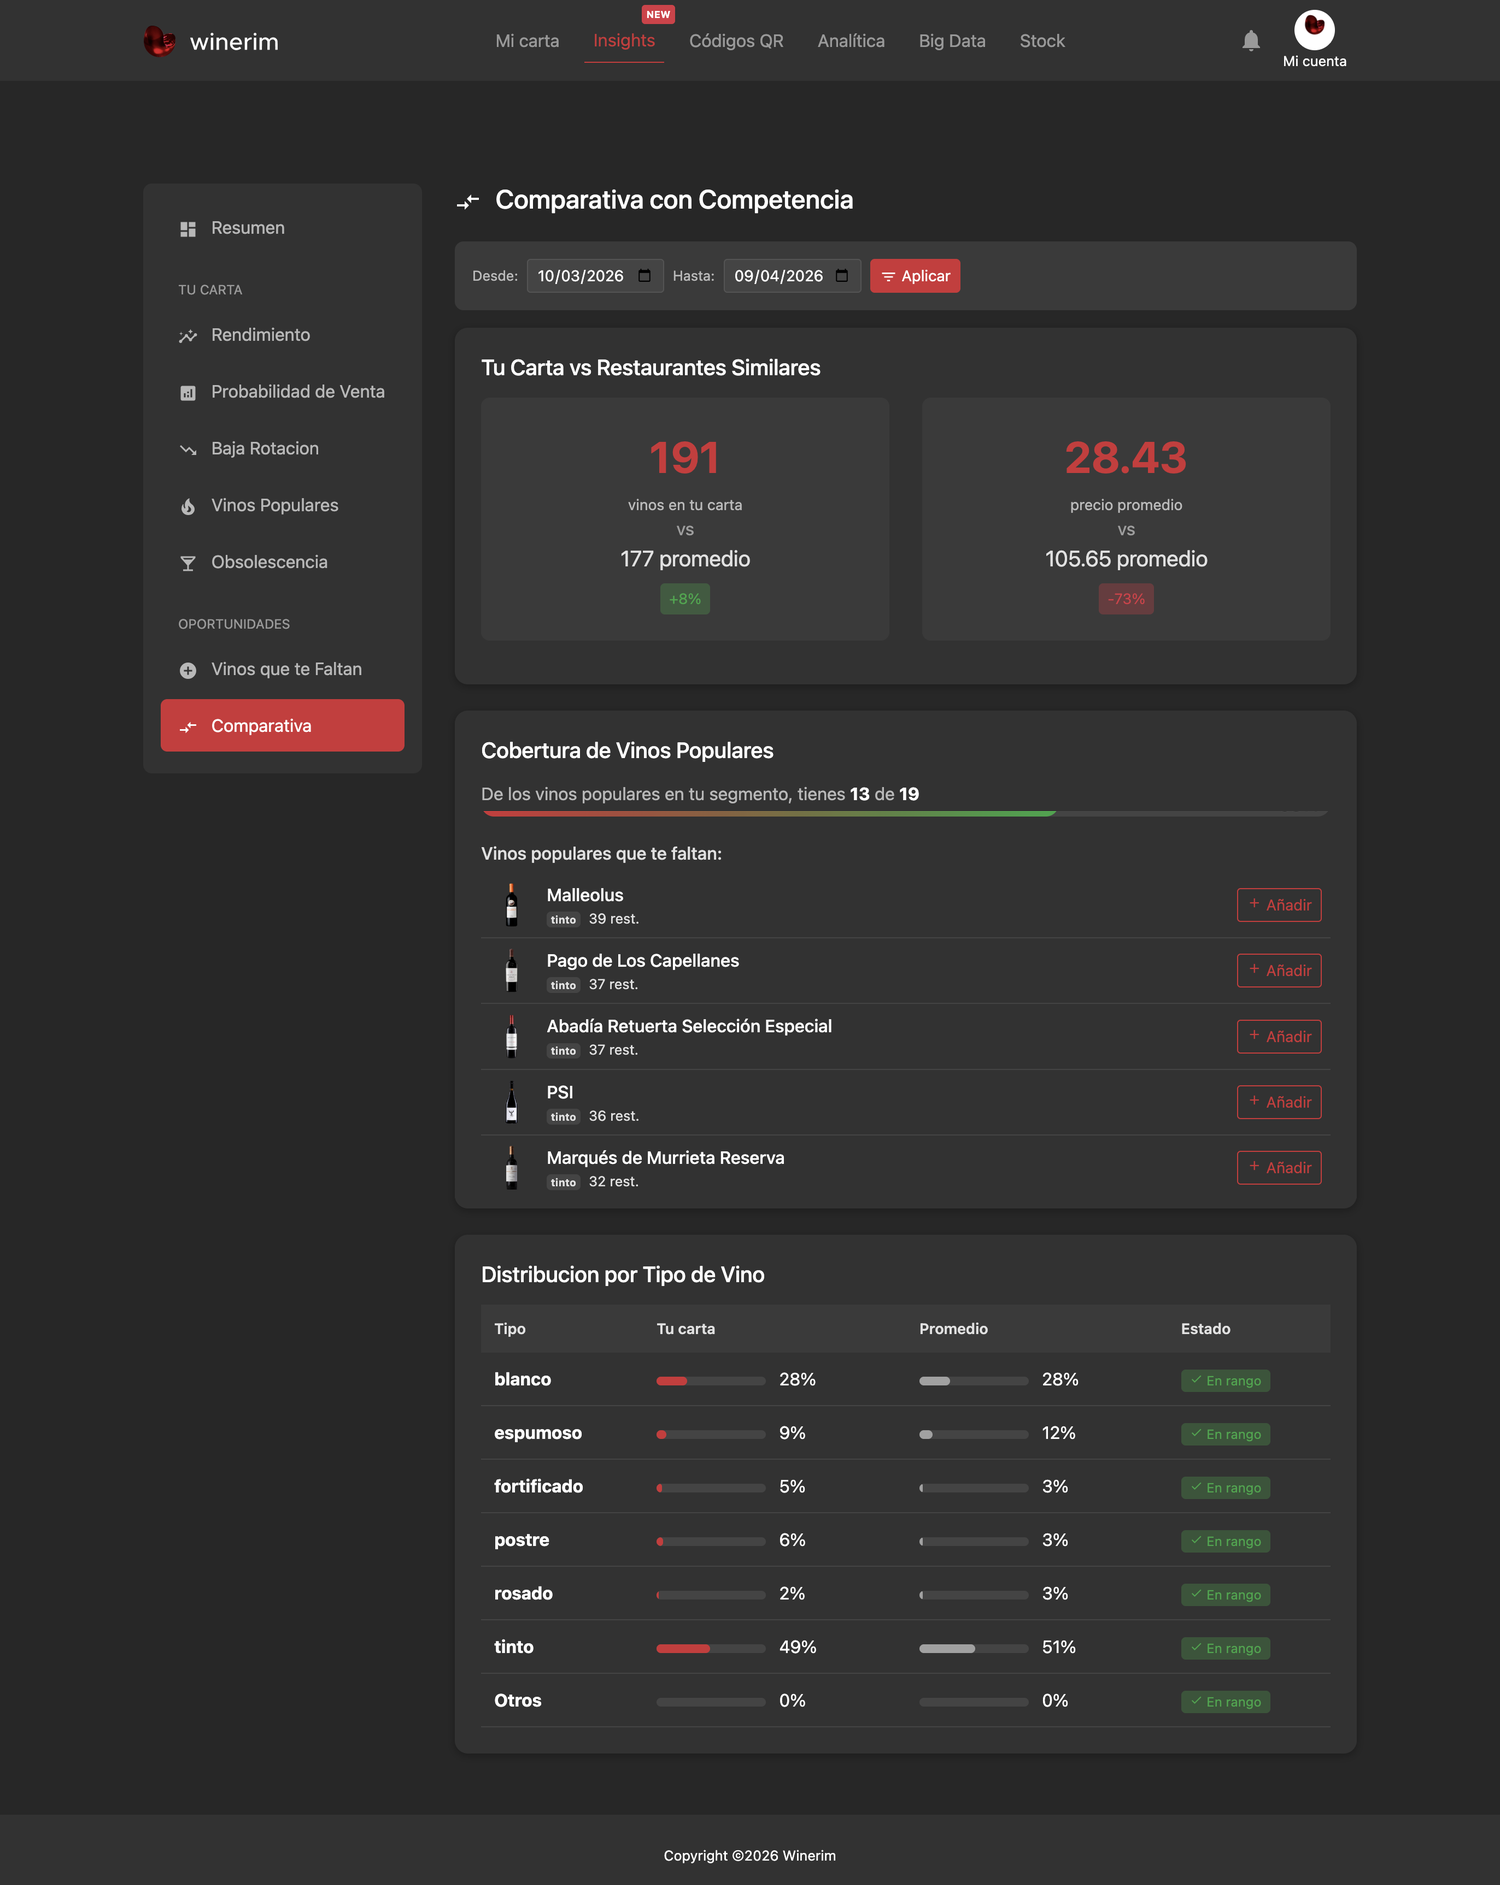Click the Probabilidad de Venta icon
This screenshot has height=1885, width=1500.
(x=188, y=393)
